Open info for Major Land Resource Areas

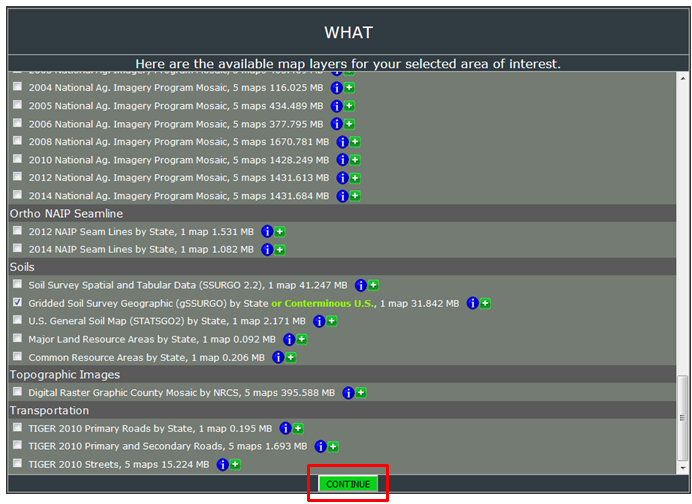pos(289,339)
